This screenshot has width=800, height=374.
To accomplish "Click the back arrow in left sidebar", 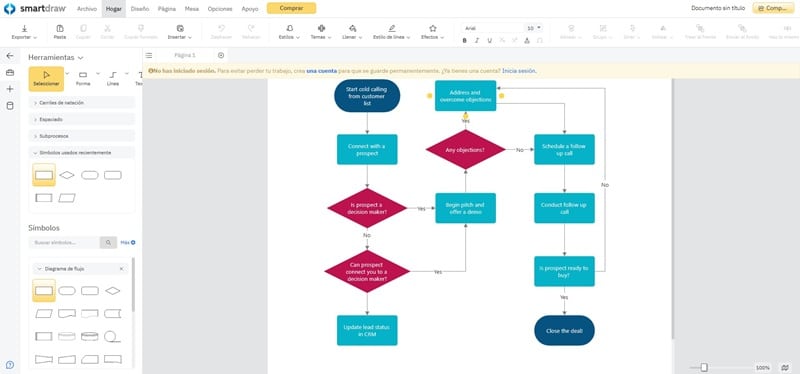I will point(10,56).
